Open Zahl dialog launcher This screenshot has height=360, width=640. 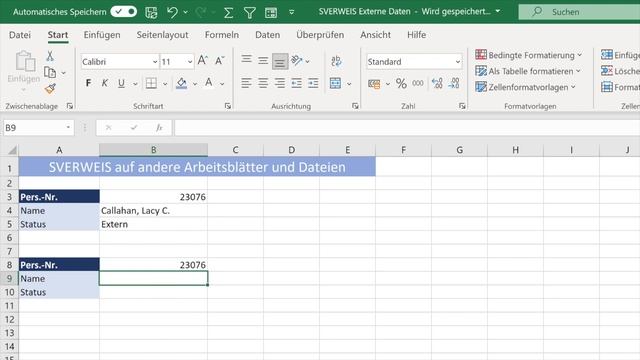click(462, 106)
